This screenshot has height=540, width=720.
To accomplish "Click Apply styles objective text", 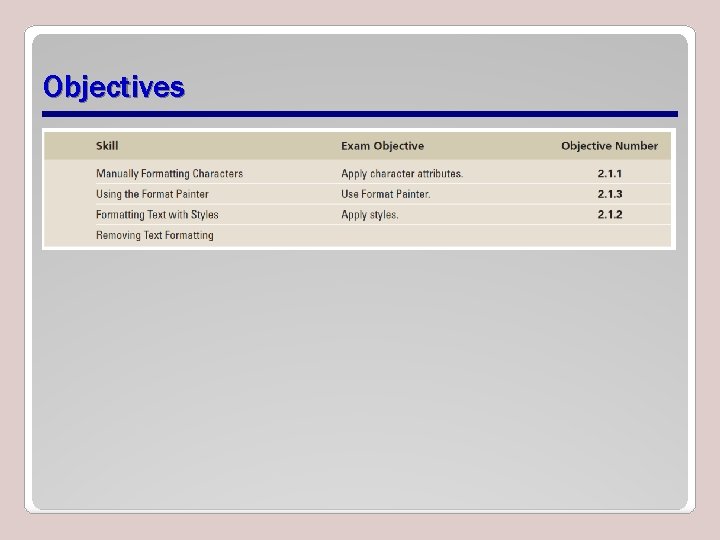I will point(370,215).
